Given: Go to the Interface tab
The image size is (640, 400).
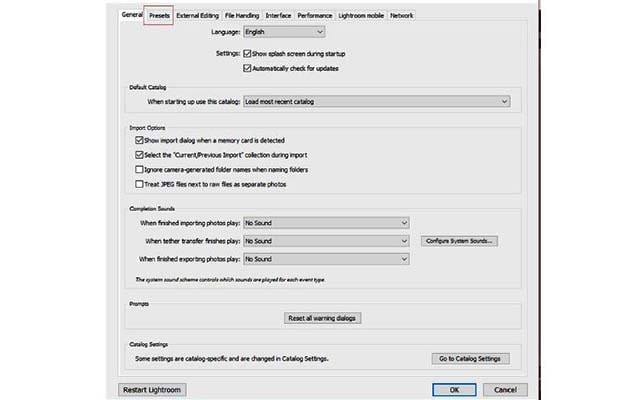Looking at the screenshot, I should (278, 16).
